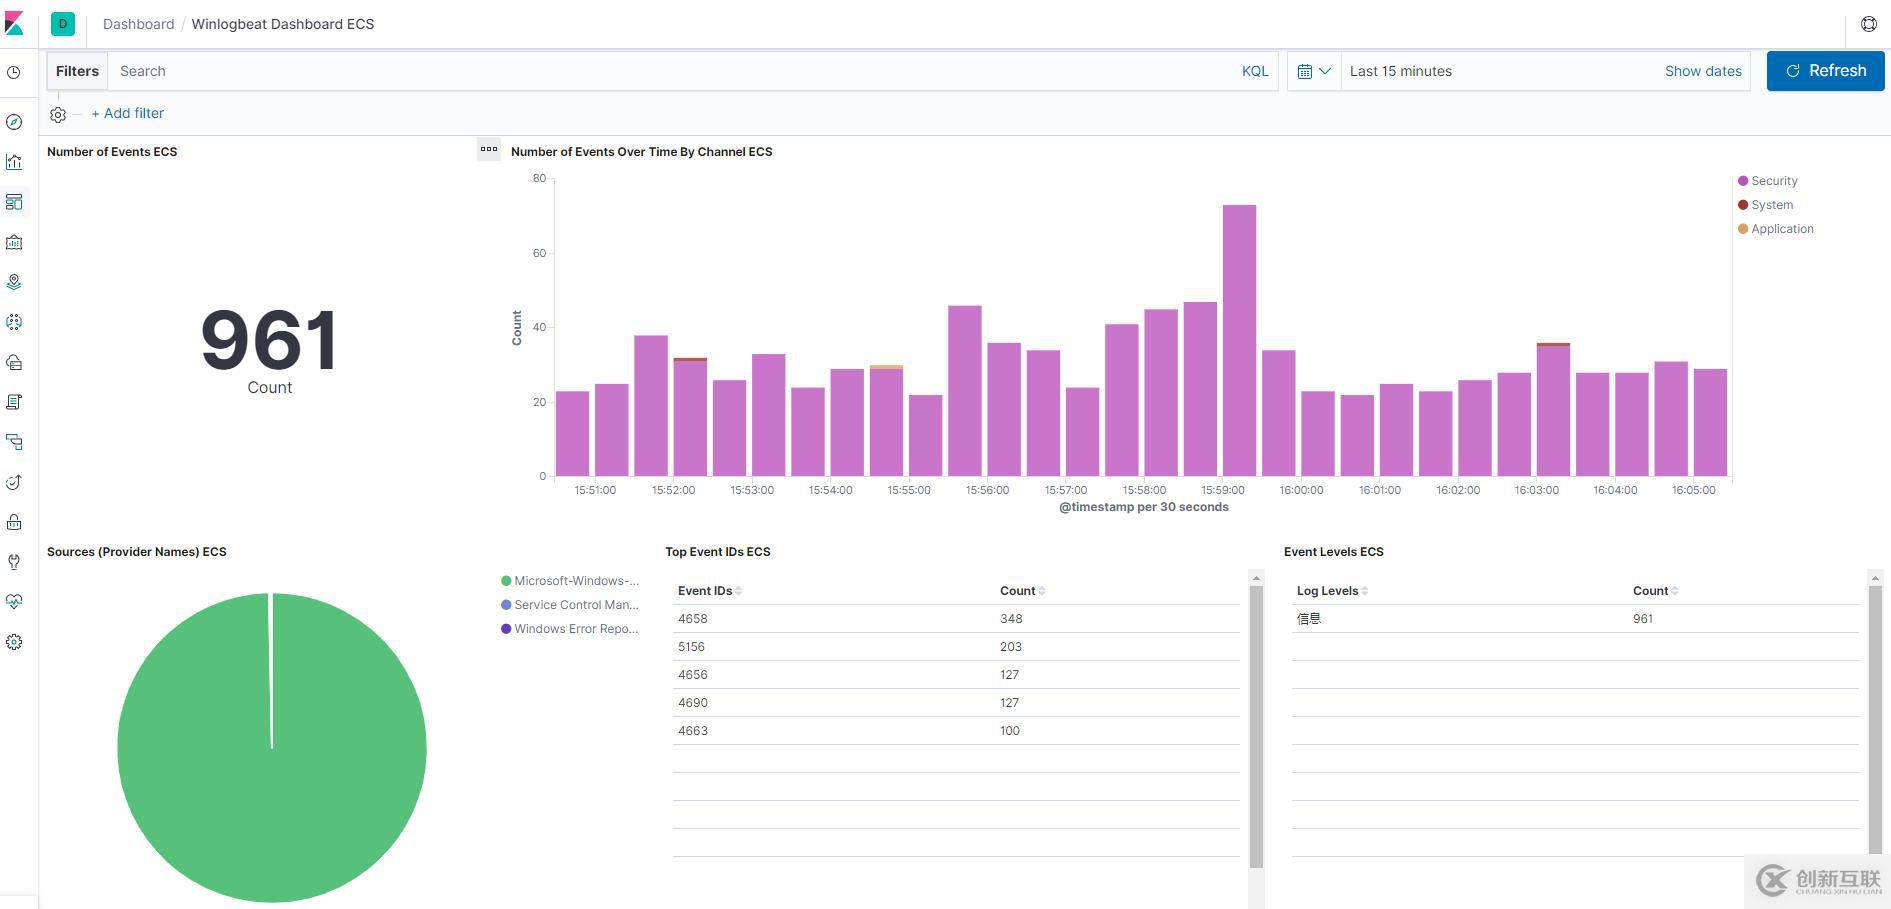The width and height of the screenshot is (1891, 909).
Task: Click event ID 4690 cell
Action: [693, 703]
